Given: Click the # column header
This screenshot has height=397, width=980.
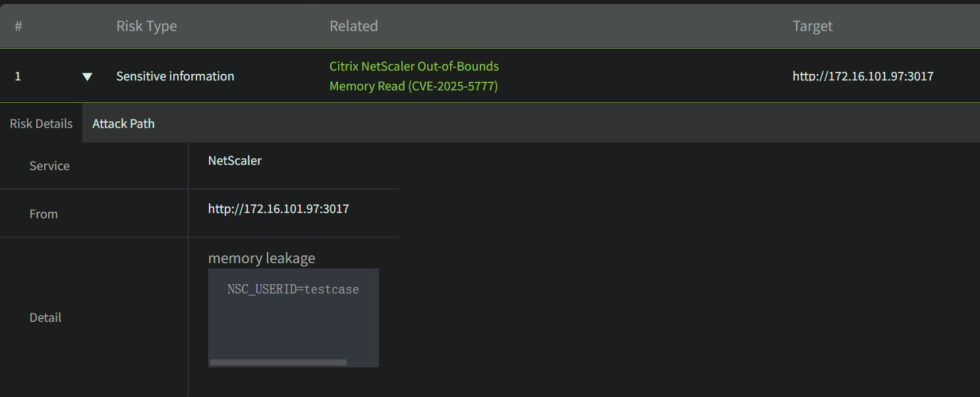Looking at the screenshot, I should coord(18,26).
